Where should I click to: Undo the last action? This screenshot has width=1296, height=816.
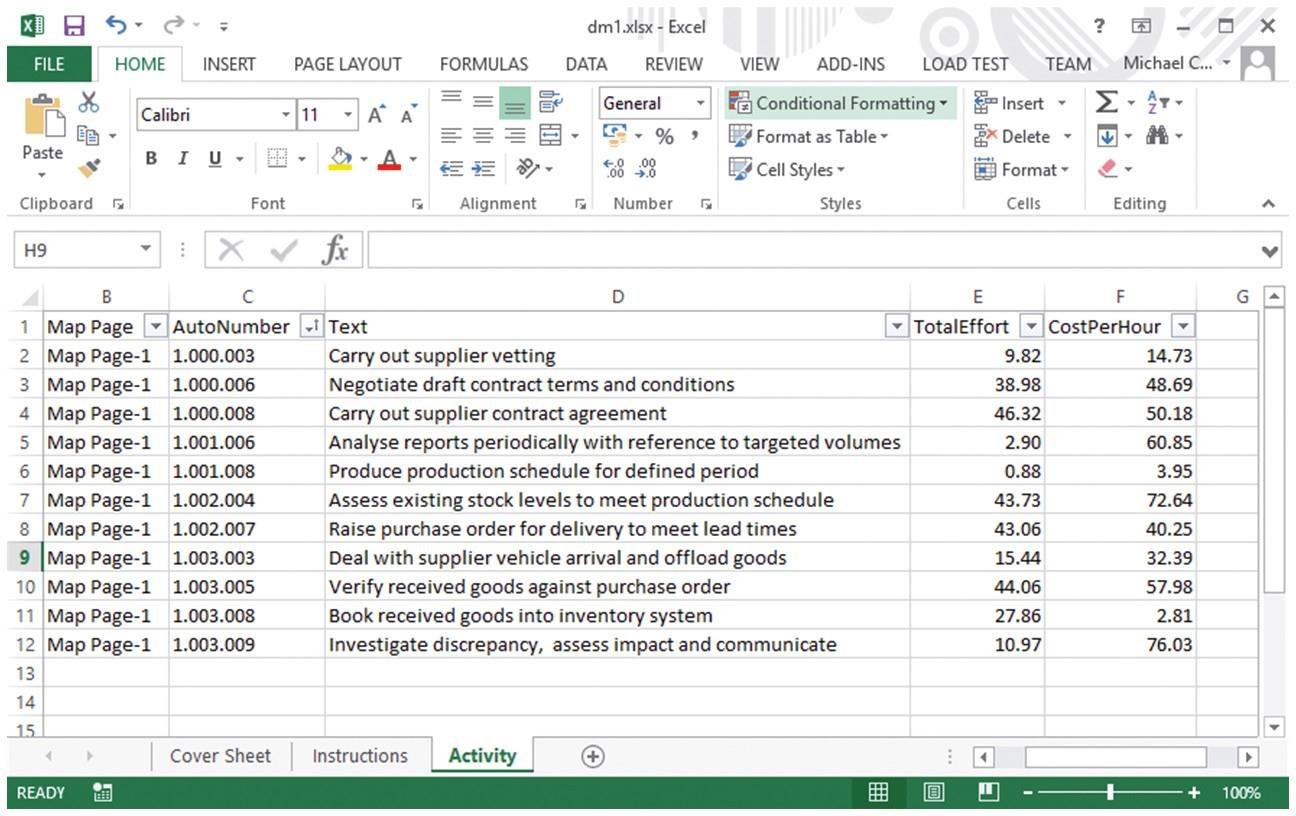point(117,26)
